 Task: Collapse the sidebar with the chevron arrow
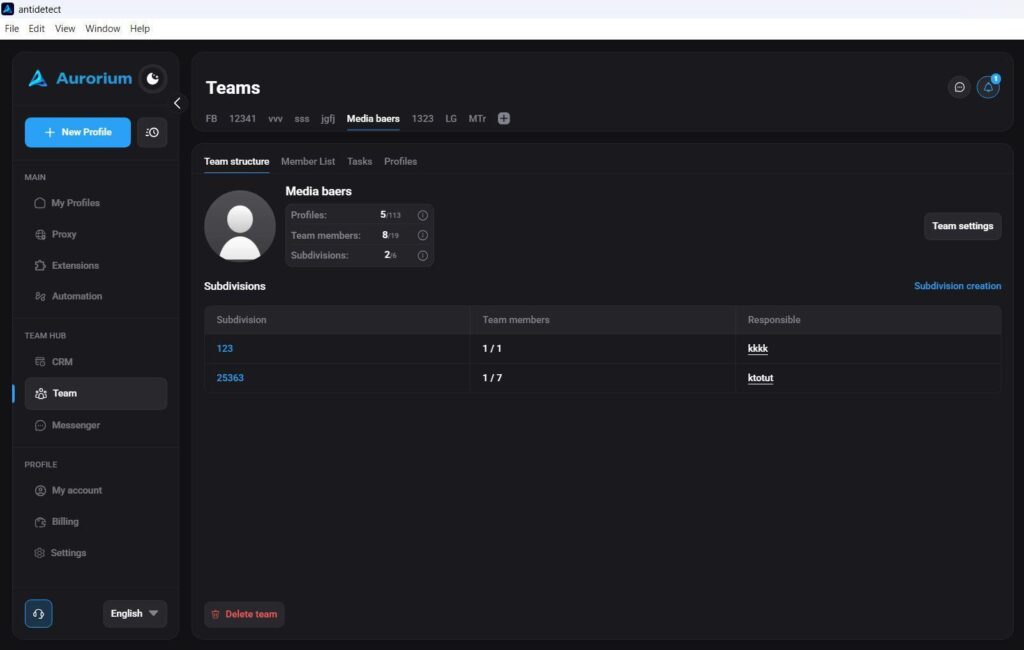pyautogui.click(x=177, y=103)
